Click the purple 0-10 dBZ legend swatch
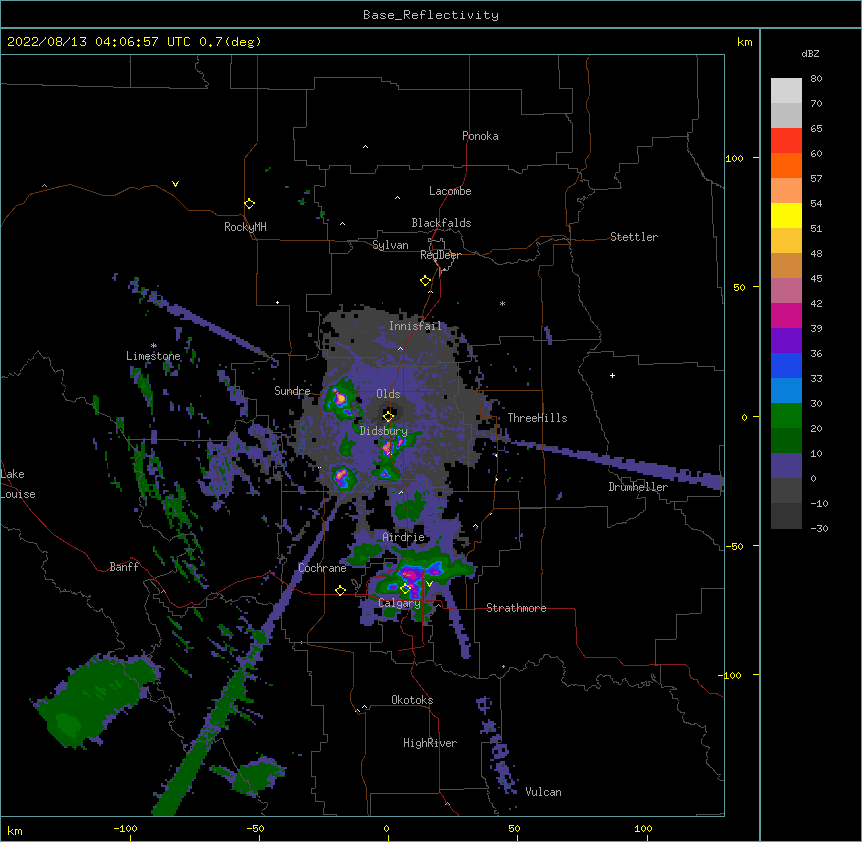The height and width of the screenshot is (842, 862). [x=786, y=466]
